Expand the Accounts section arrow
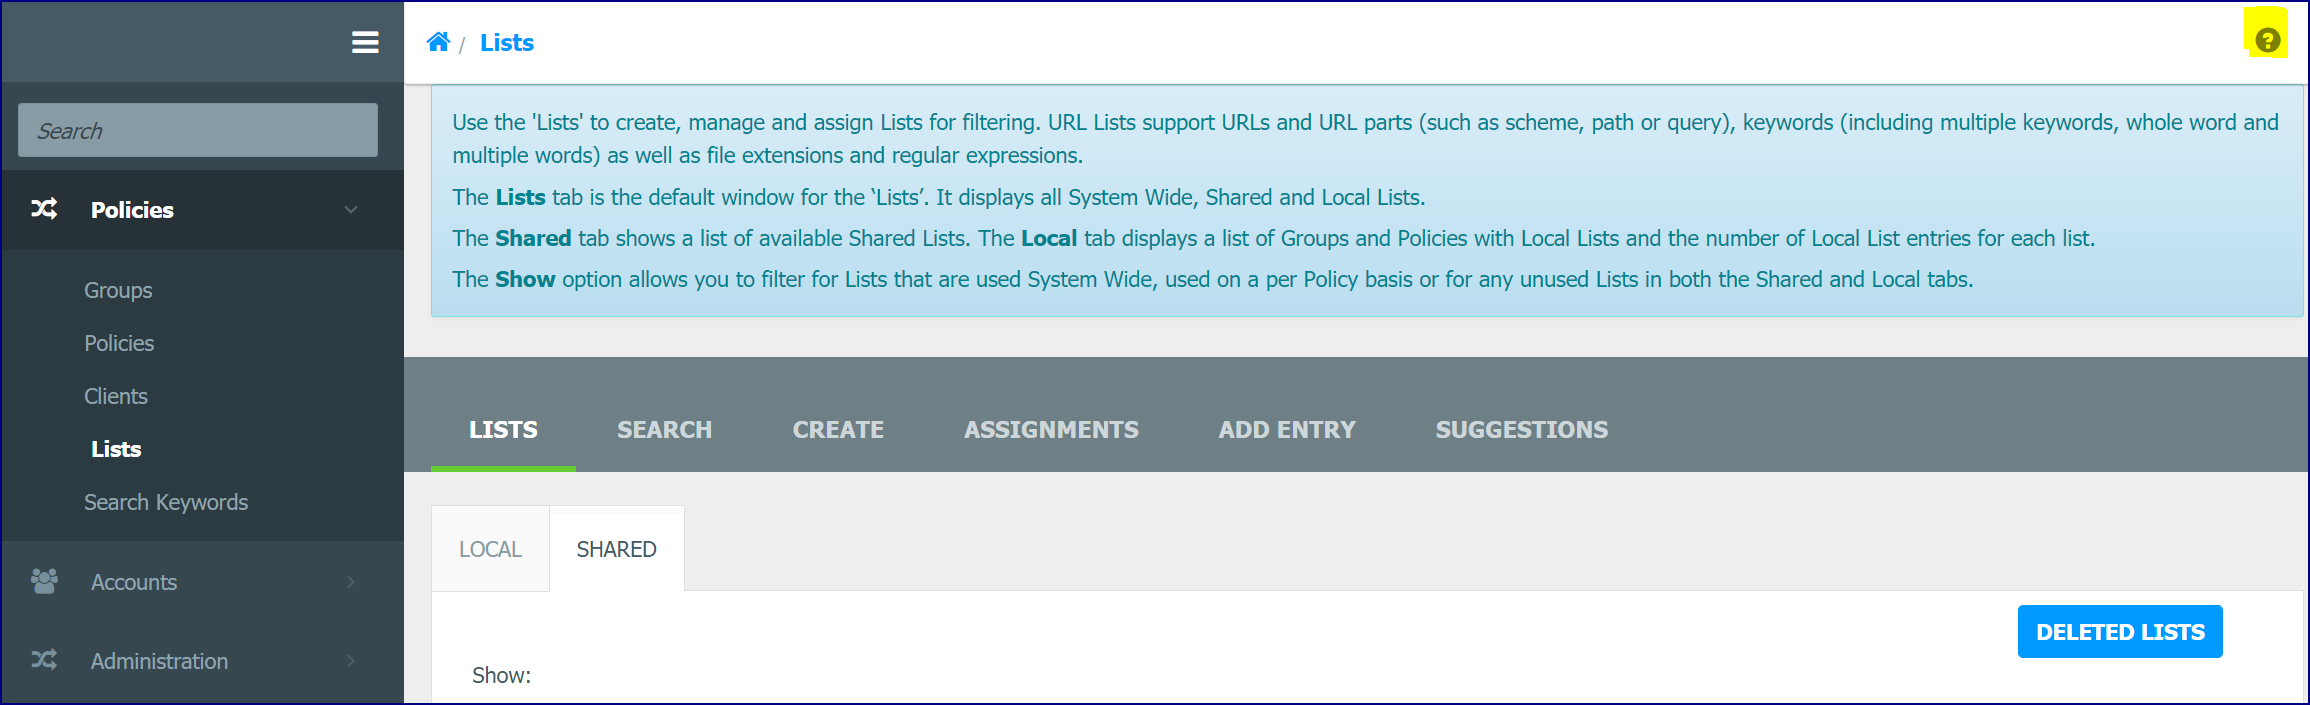Image resolution: width=2310 pixels, height=705 pixels. tap(351, 582)
